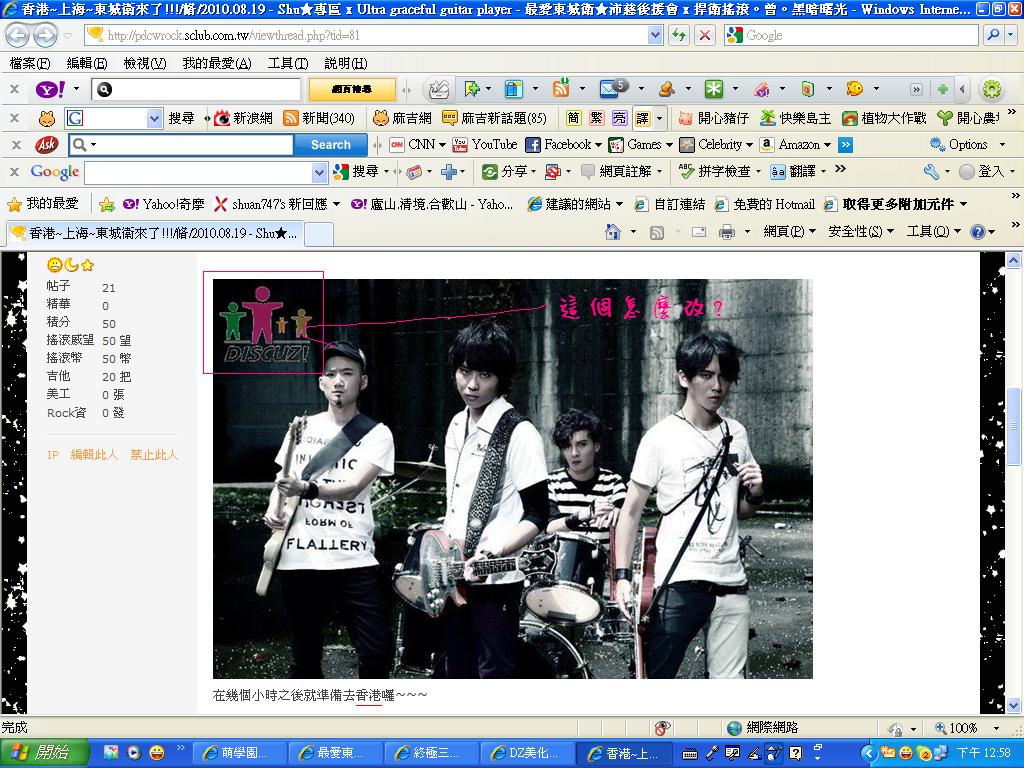The image size is (1024, 768).
Task: Click the Stop loading red X icon
Action: 705,35
